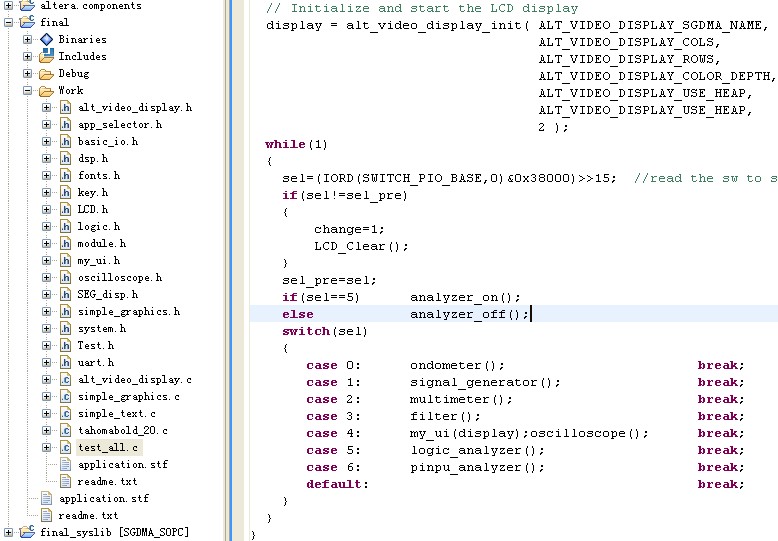778x541 pixels.
Task: Click the Includes folder icon
Action: [x=47, y=56]
